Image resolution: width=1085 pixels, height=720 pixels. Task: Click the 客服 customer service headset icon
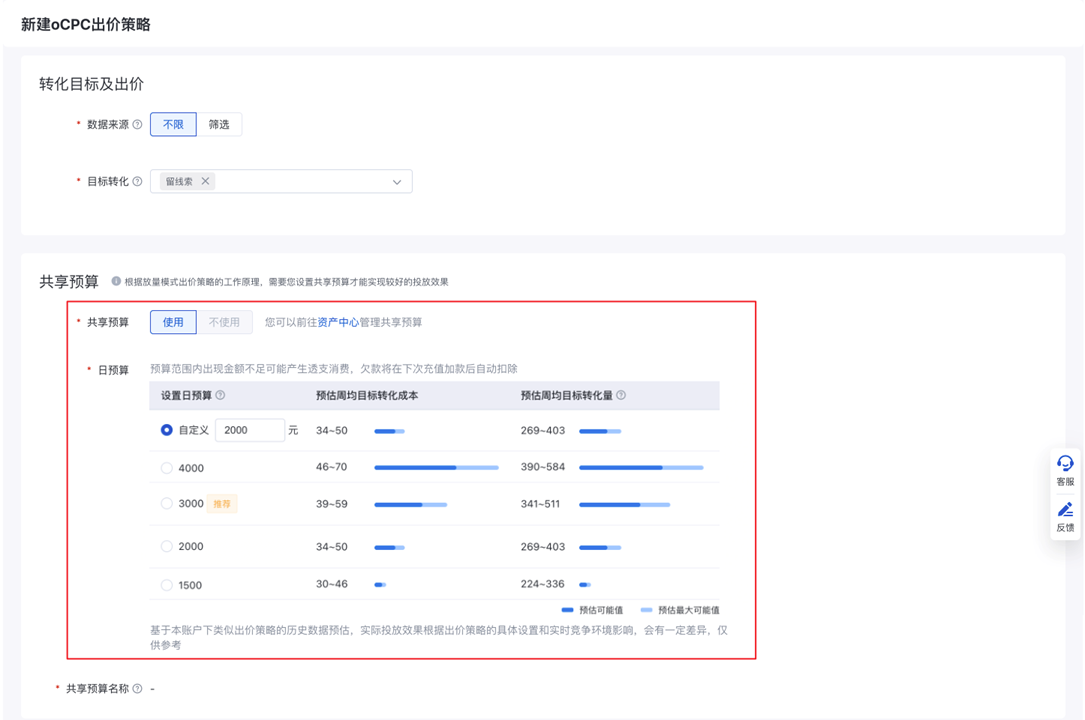click(x=1065, y=464)
